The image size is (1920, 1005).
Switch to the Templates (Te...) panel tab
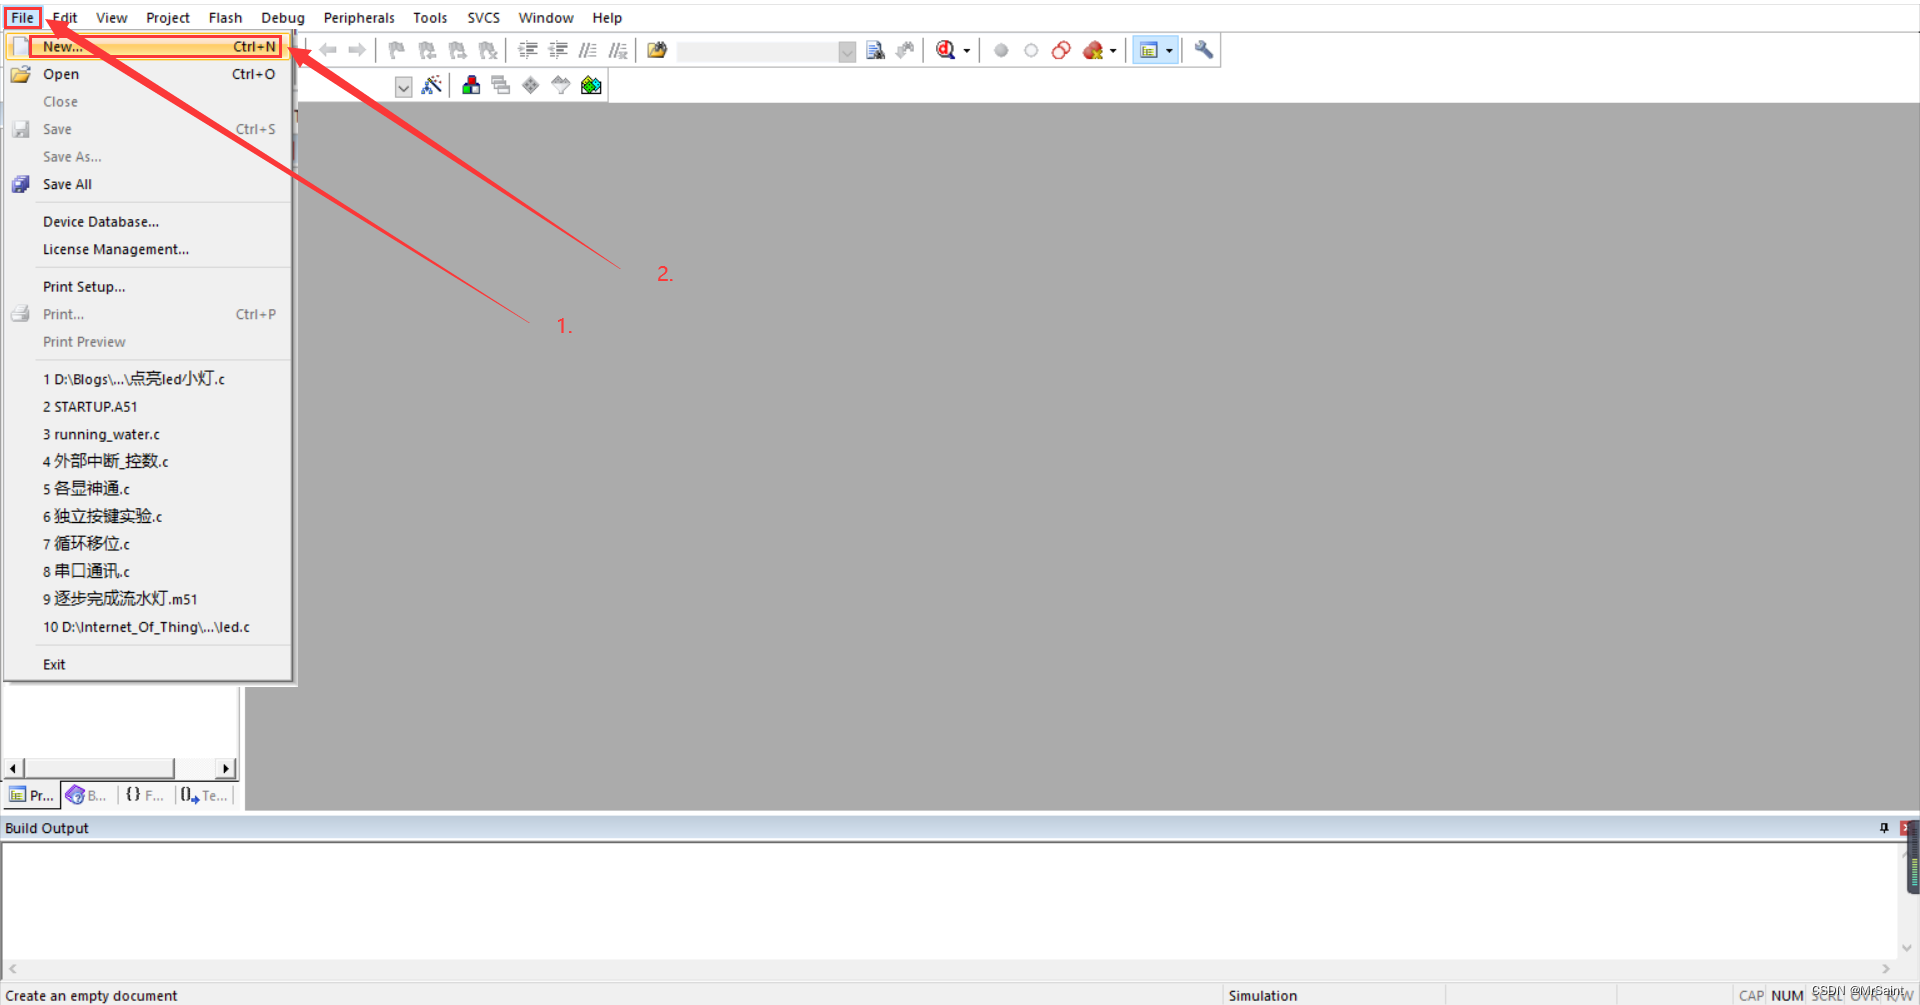tap(205, 795)
